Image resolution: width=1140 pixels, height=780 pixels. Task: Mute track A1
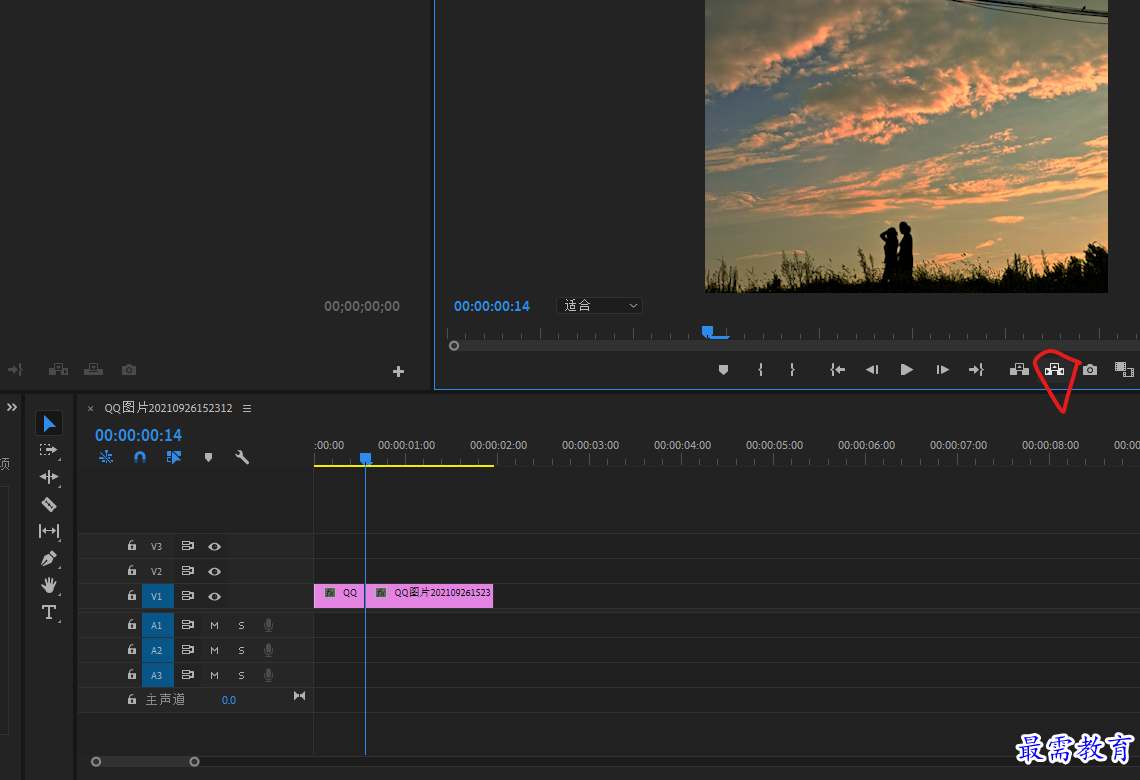pos(214,625)
